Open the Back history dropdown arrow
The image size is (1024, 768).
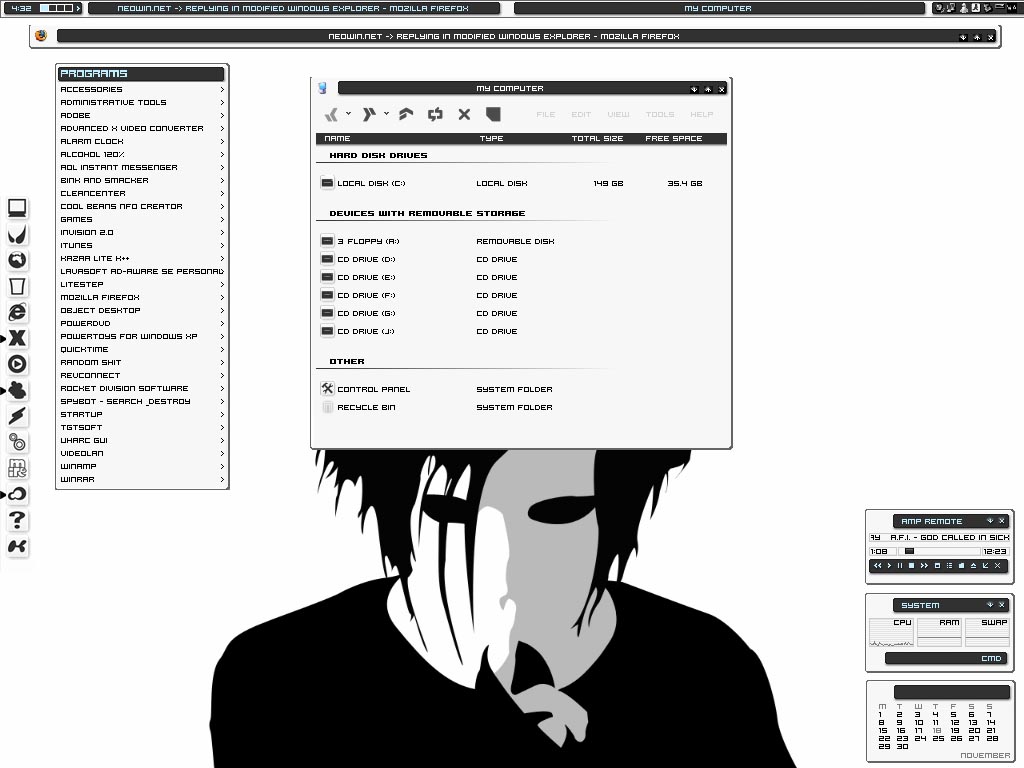click(349, 114)
